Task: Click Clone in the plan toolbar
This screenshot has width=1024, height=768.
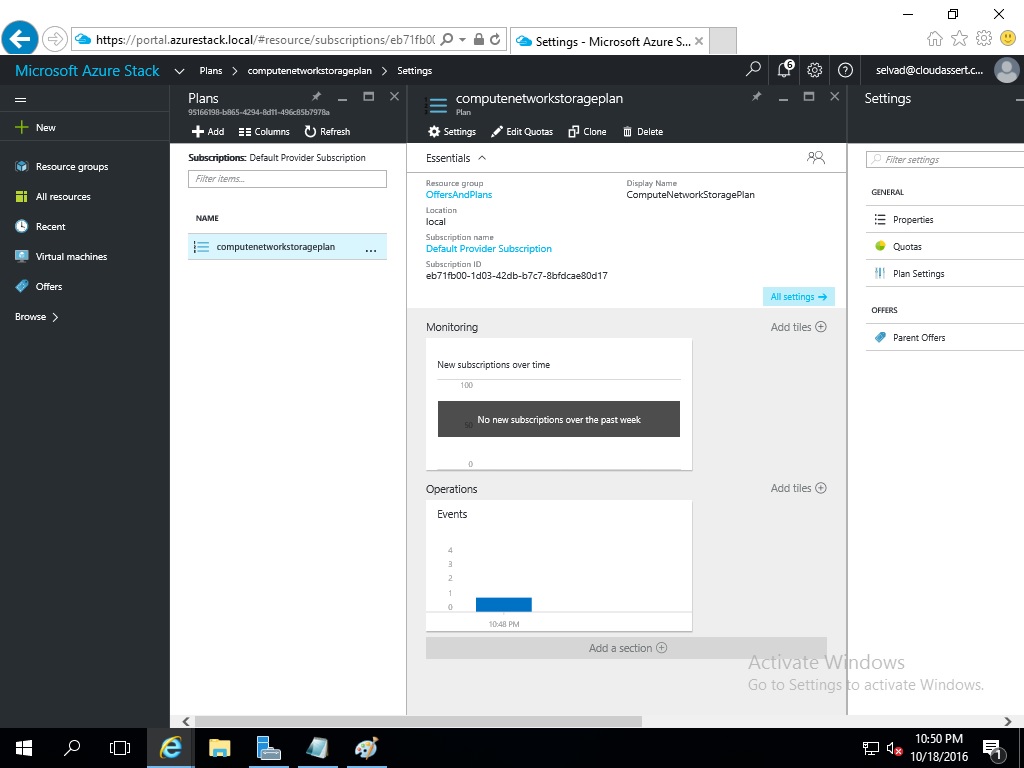Action: click(x=587, y=131)
